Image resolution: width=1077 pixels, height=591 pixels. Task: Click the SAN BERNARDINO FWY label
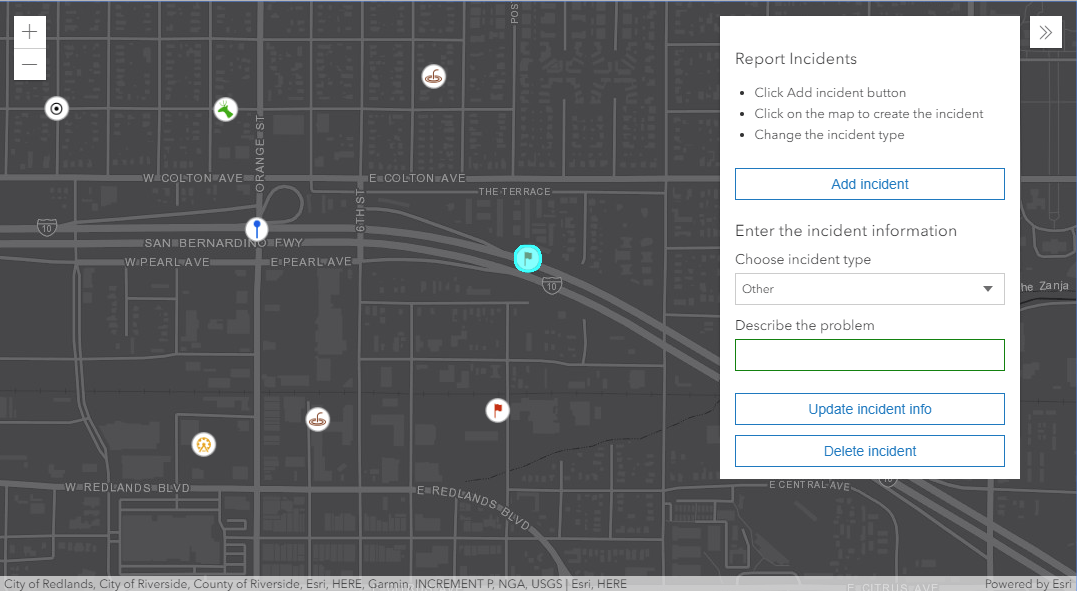[x=223, y=243]
